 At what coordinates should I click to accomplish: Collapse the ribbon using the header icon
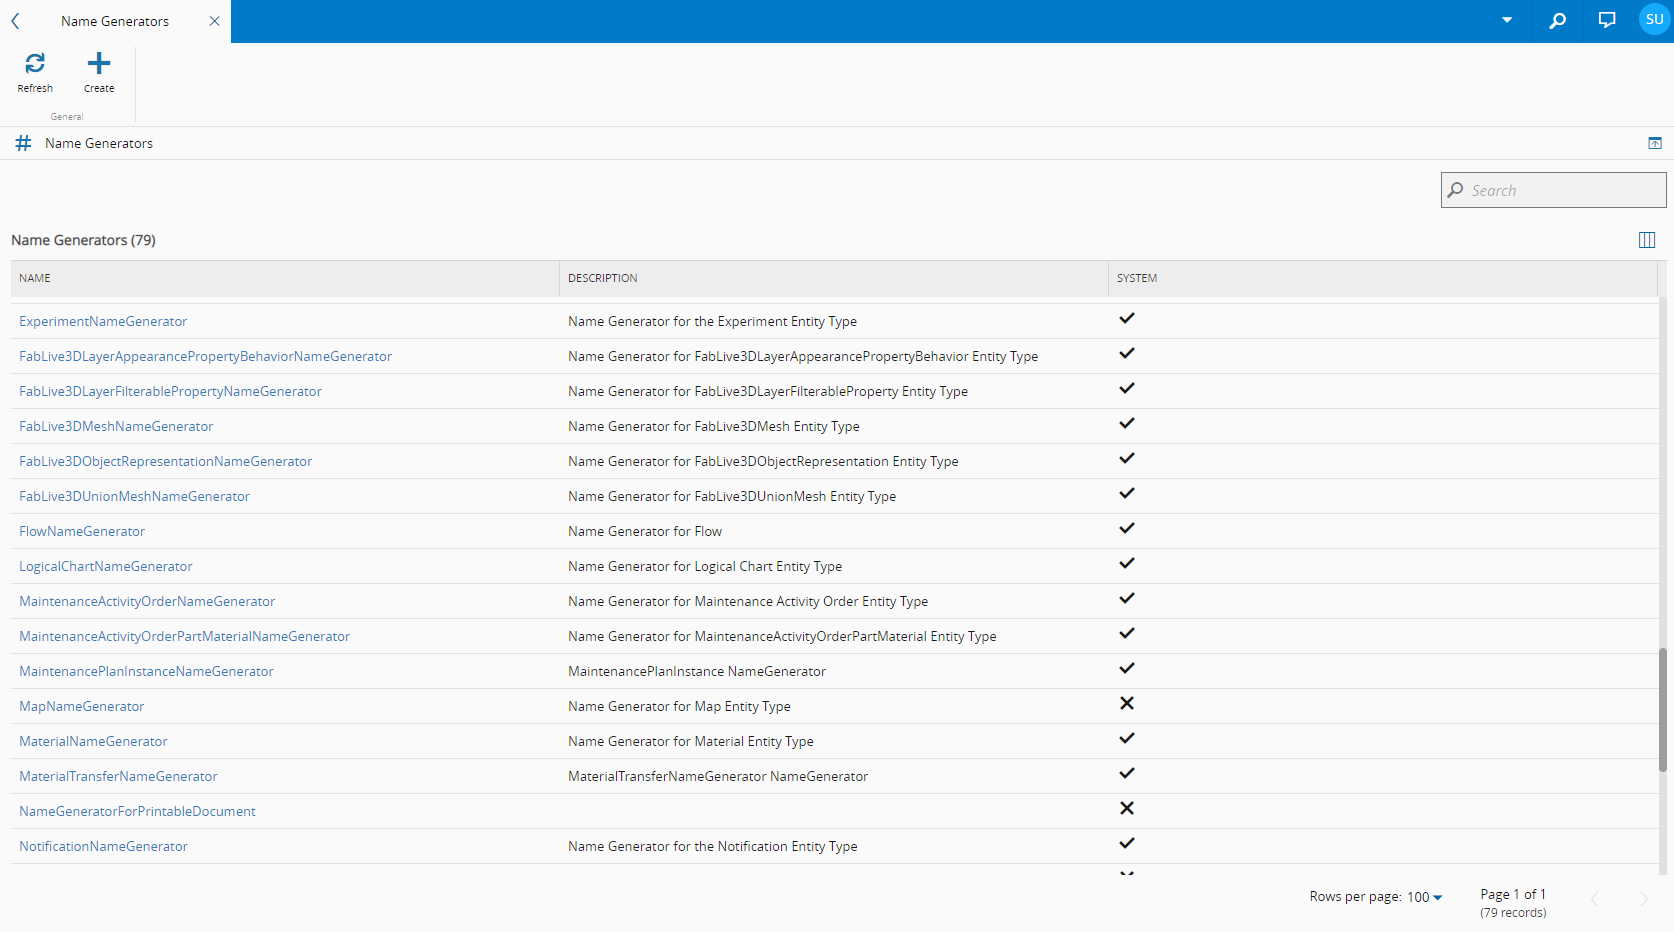point(1655,143)
